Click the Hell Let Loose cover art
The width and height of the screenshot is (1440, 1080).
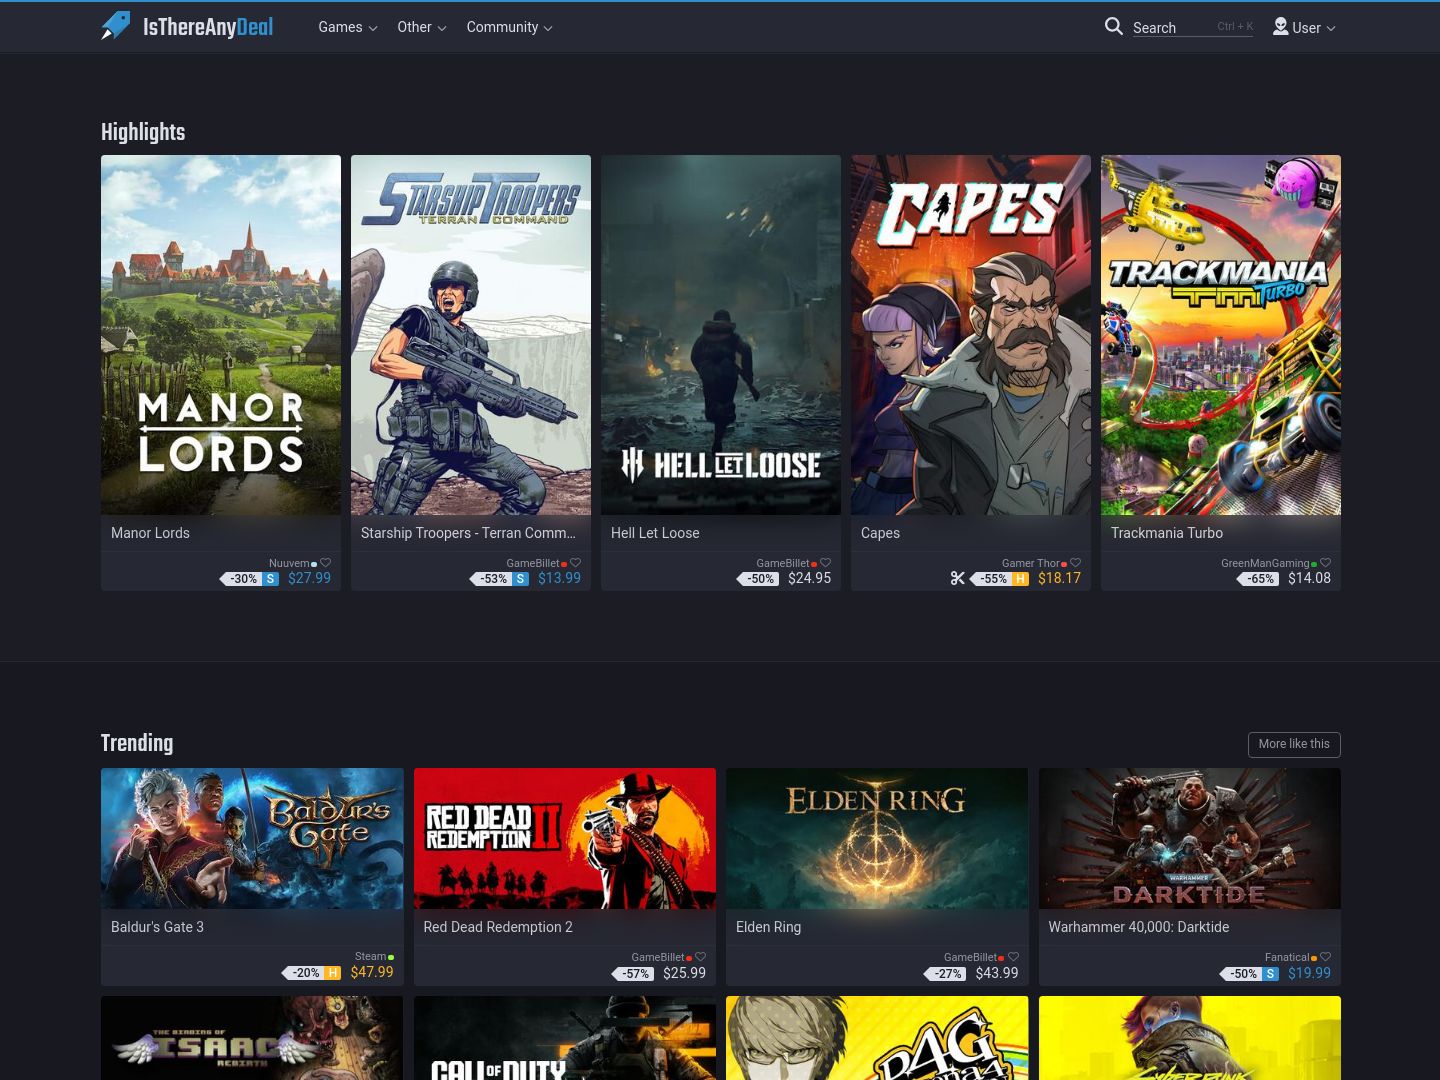click(x=721, y=335)
